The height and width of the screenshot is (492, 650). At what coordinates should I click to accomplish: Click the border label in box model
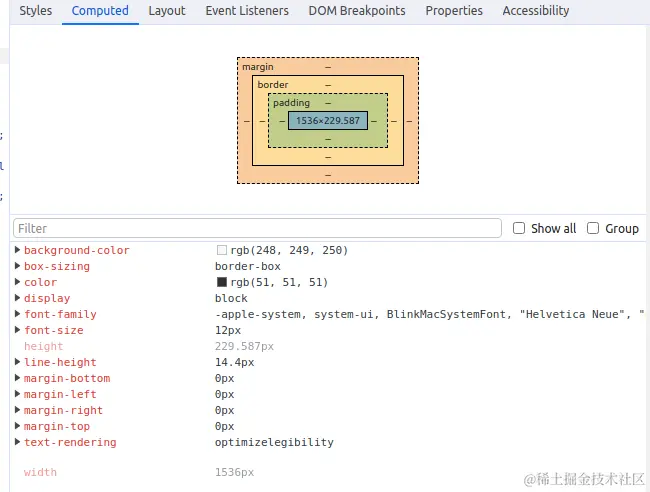click(x=273, y=85)
